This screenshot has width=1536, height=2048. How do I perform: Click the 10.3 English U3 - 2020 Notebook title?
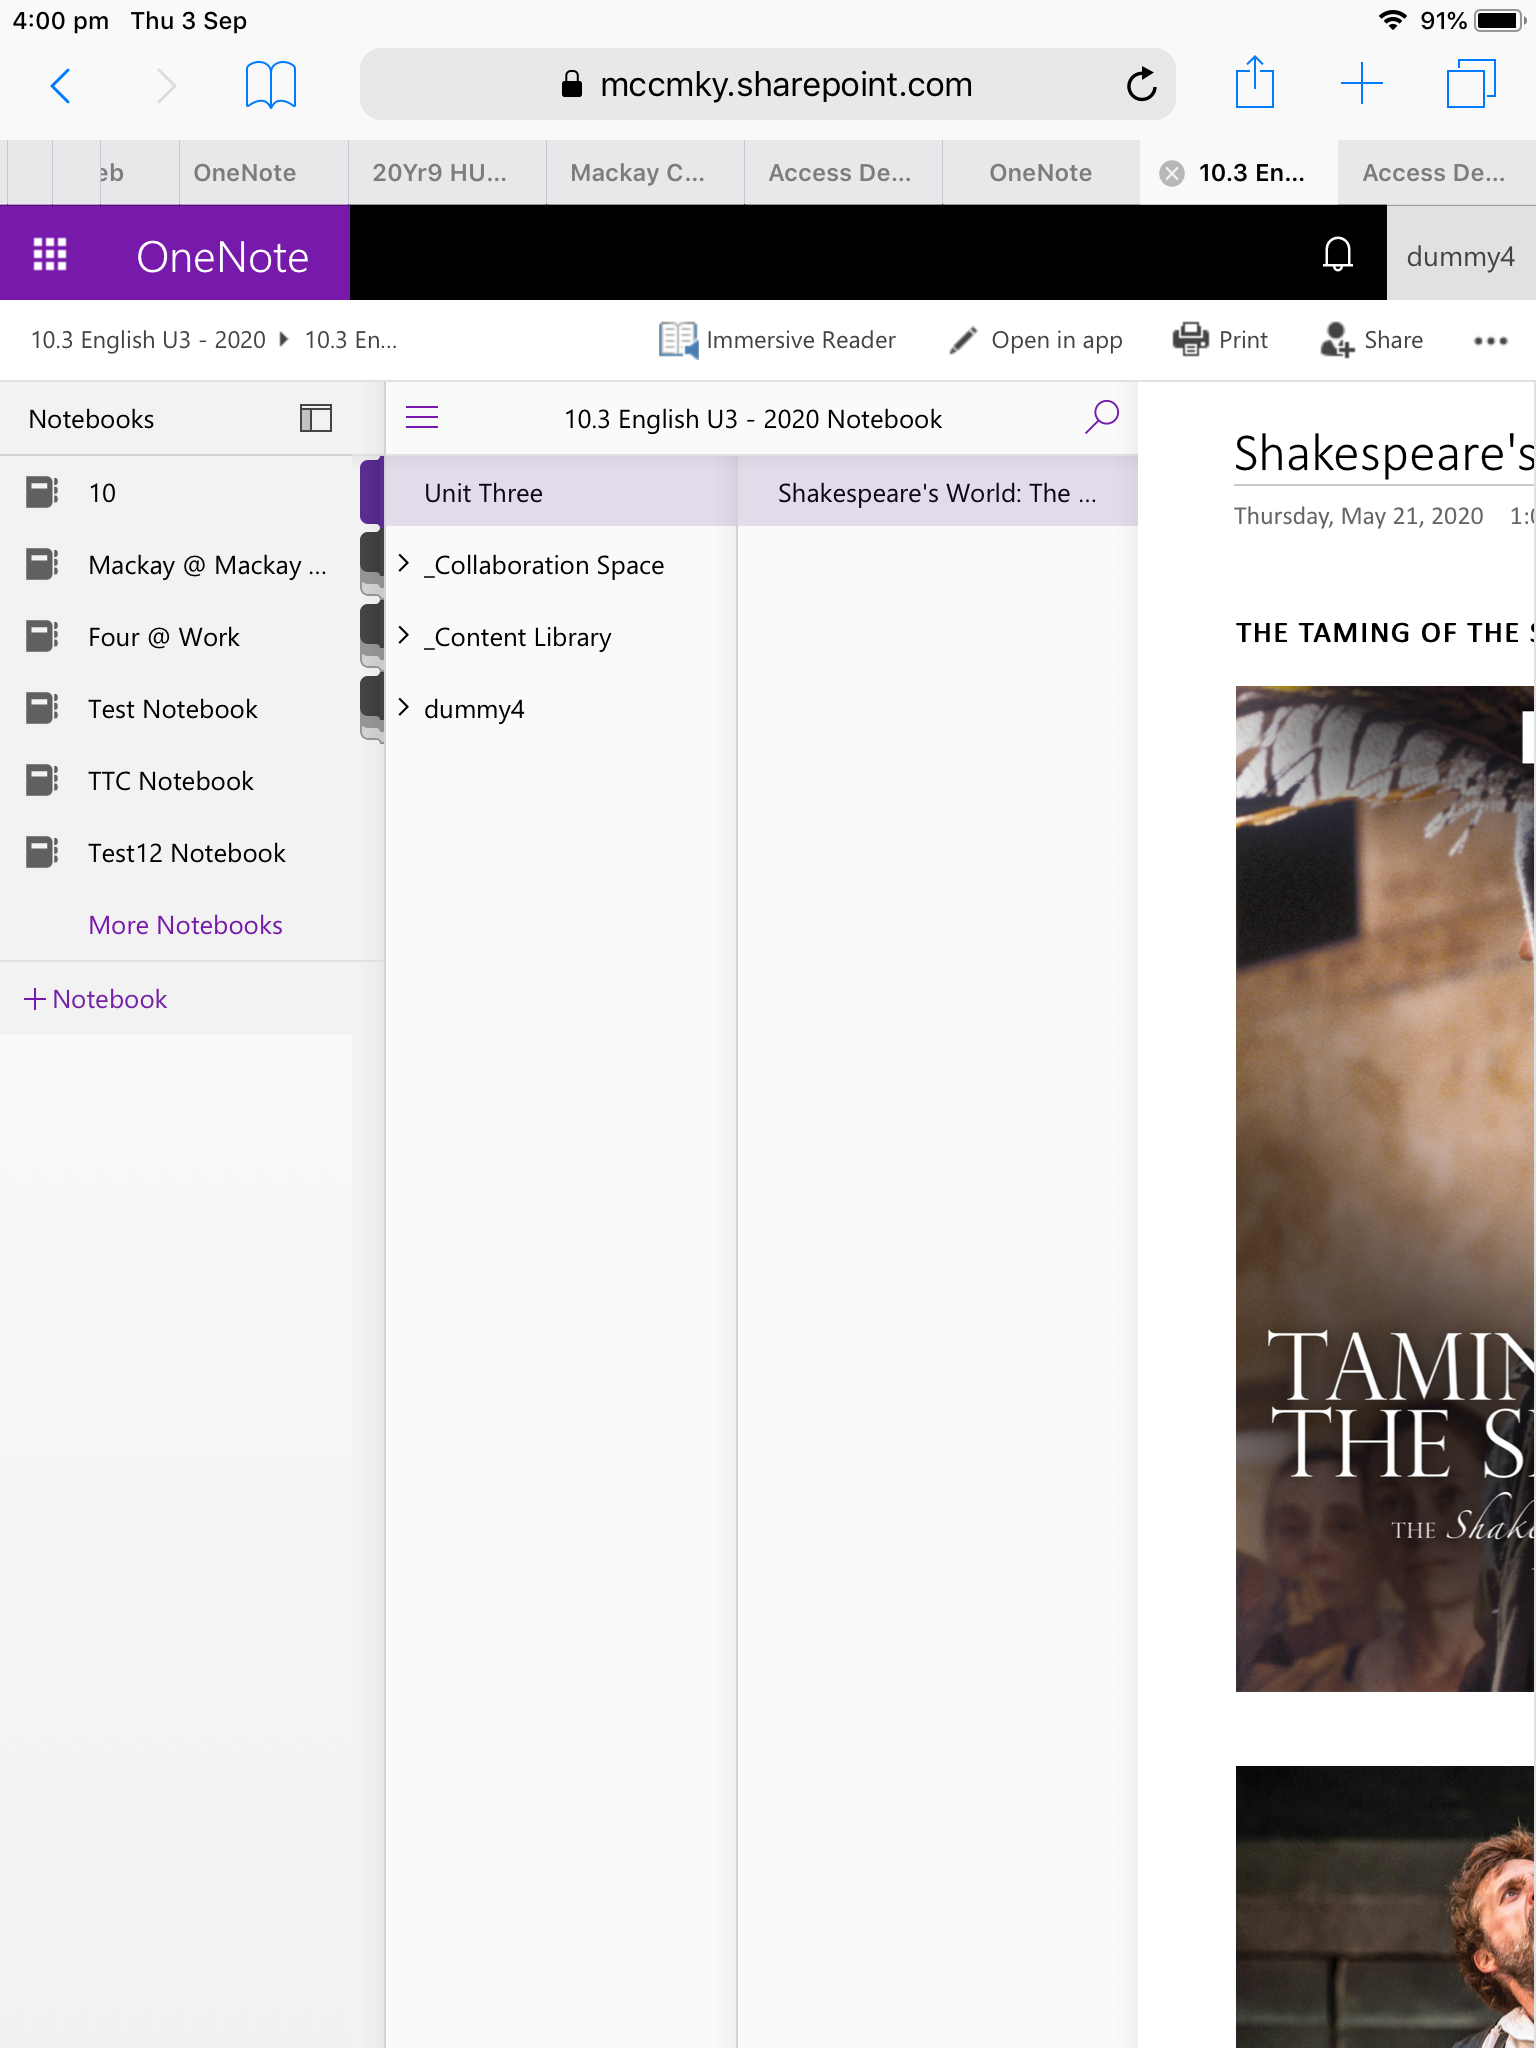pos(753,419)
